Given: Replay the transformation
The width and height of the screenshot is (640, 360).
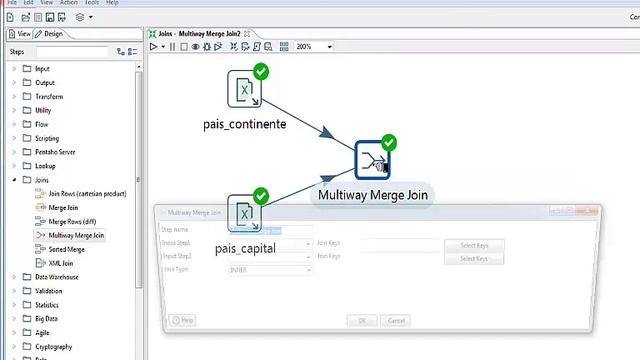Looking at the screenshot, I should coord(218,47).
